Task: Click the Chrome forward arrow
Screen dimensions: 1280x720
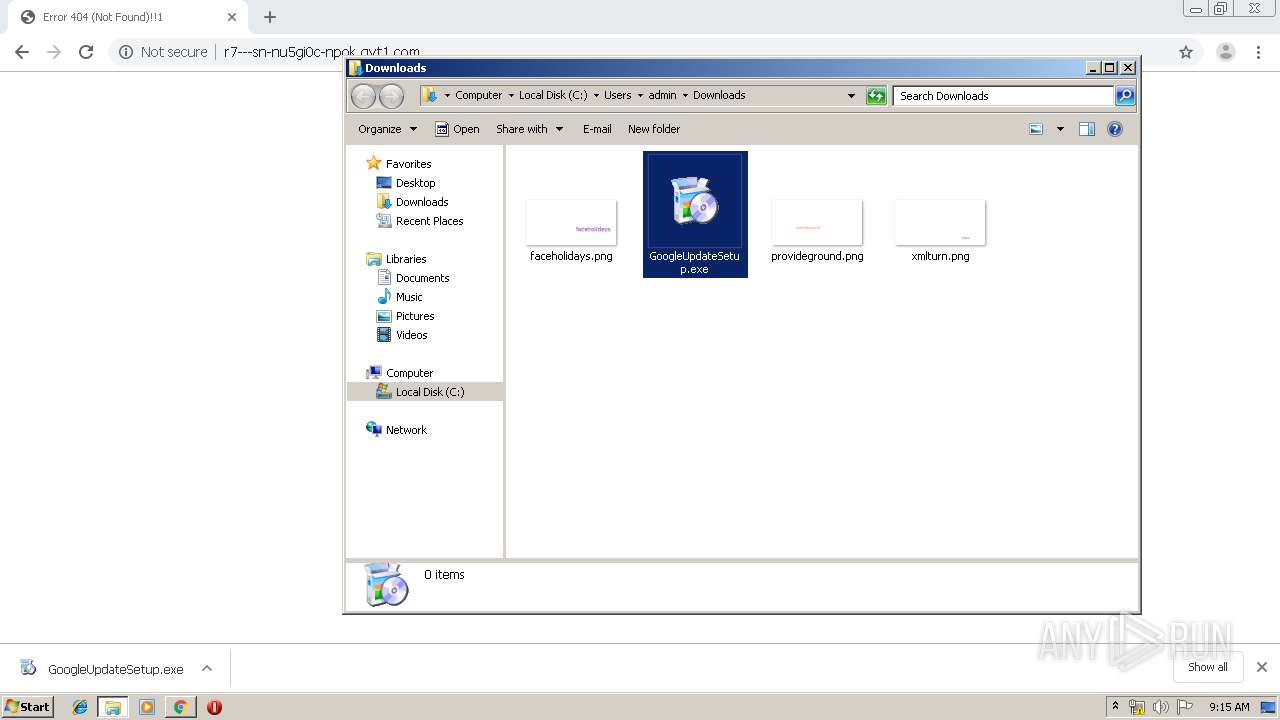Action: [54, 52]
